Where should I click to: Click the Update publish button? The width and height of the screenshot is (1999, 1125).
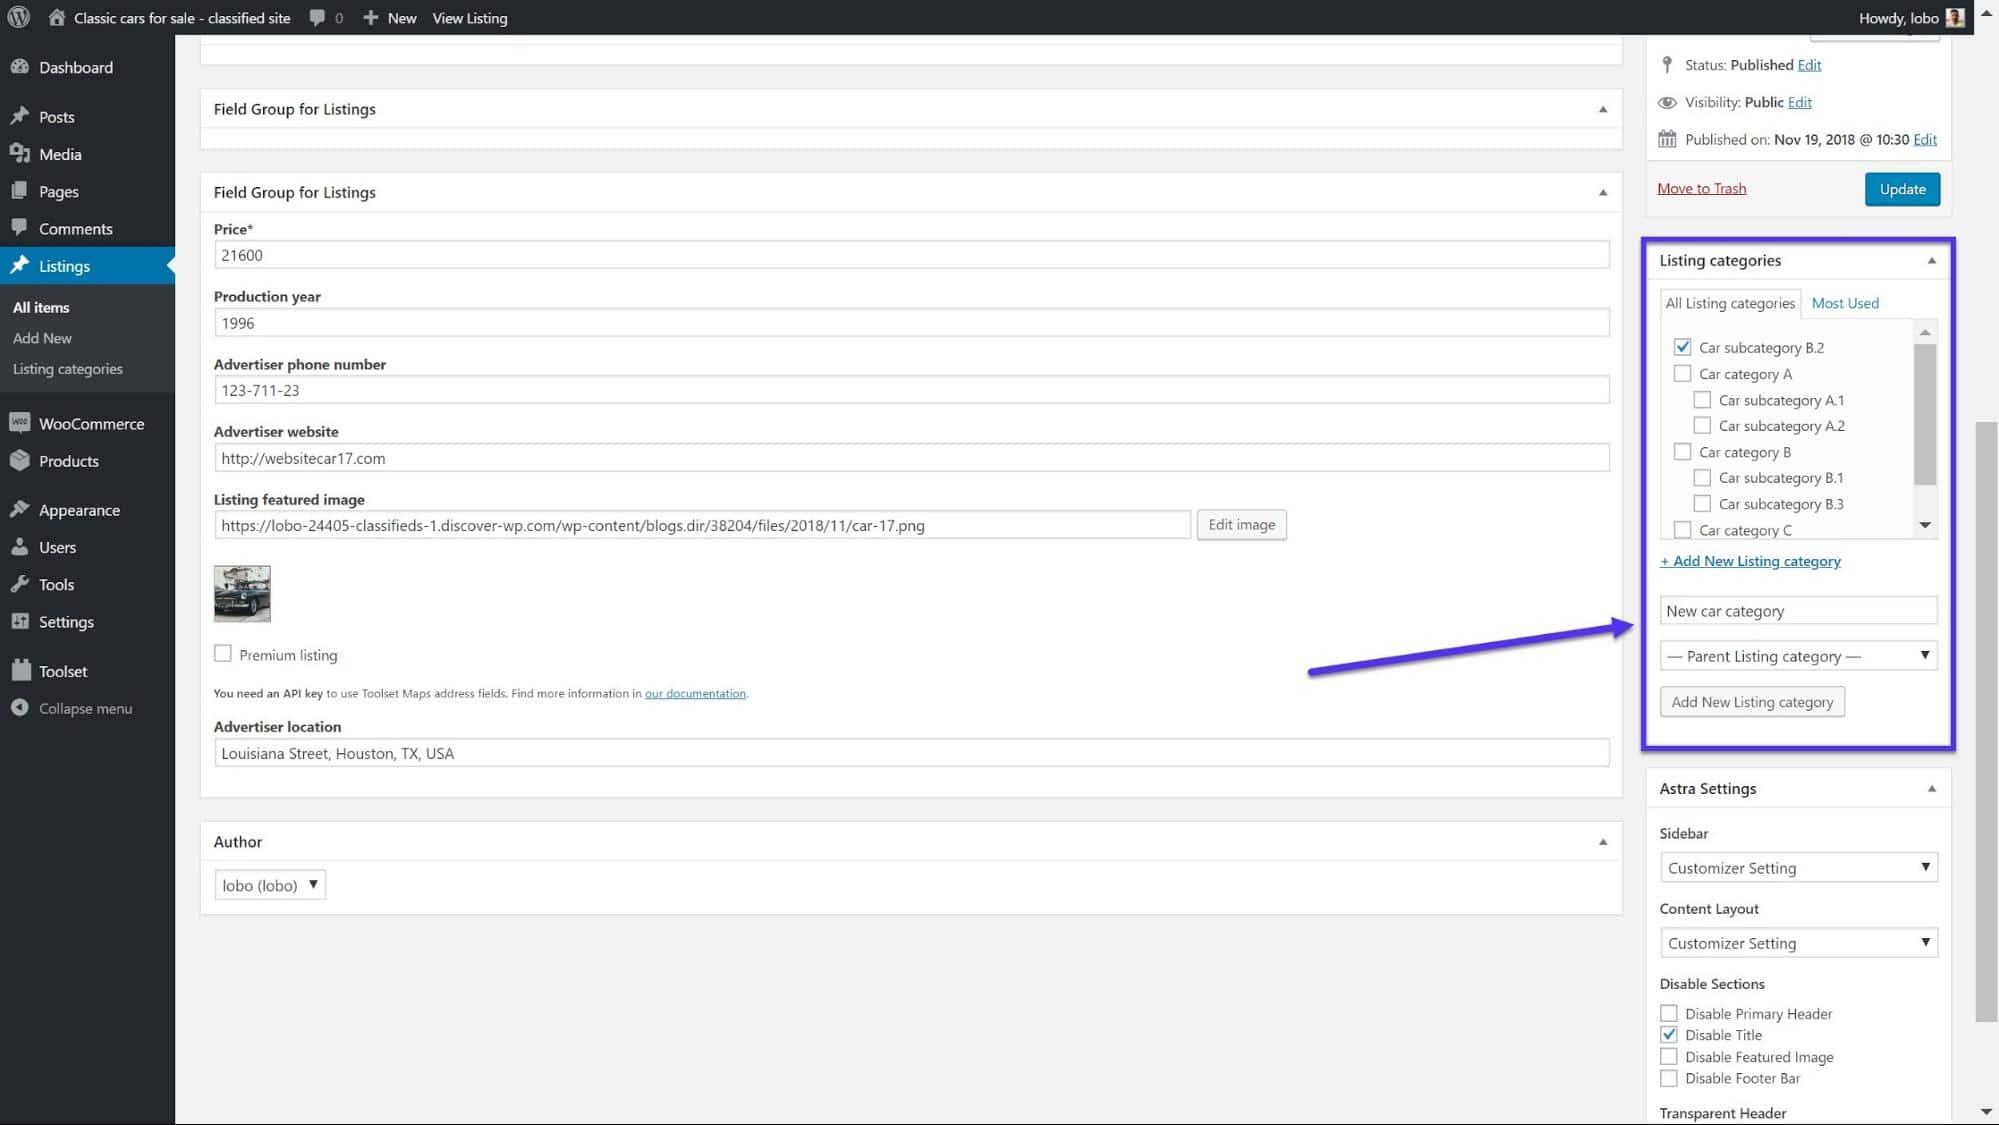pos(1902,188)
